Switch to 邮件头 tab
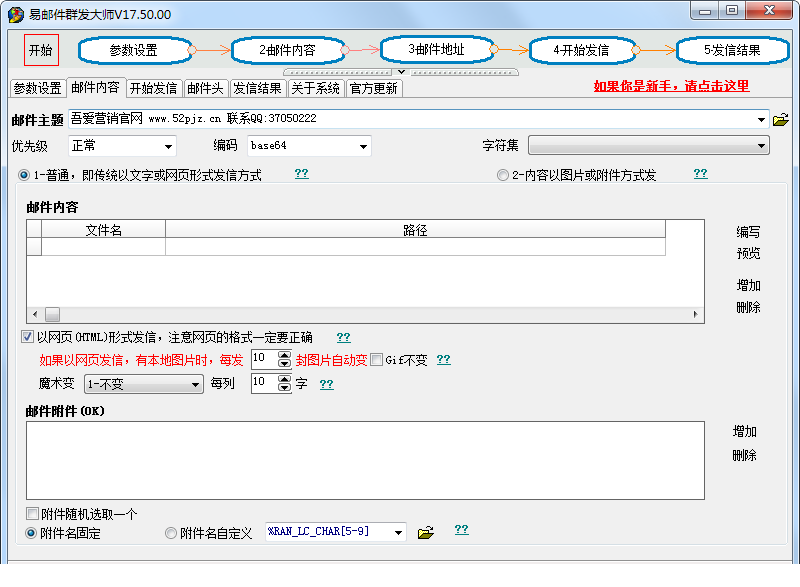Screen dimensions: 800x587 205,88
